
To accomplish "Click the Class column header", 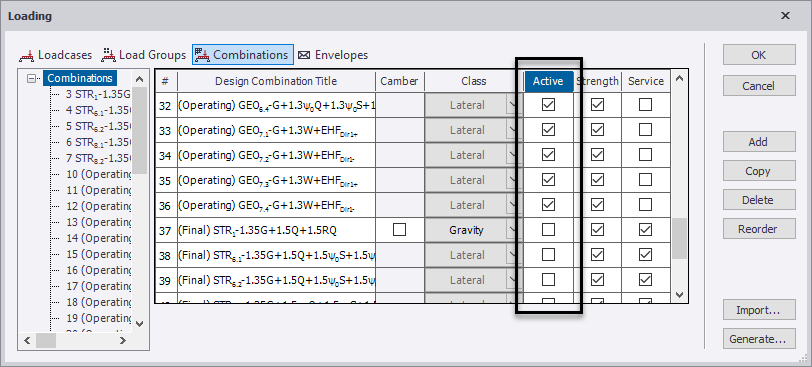I will click(474, 81).
